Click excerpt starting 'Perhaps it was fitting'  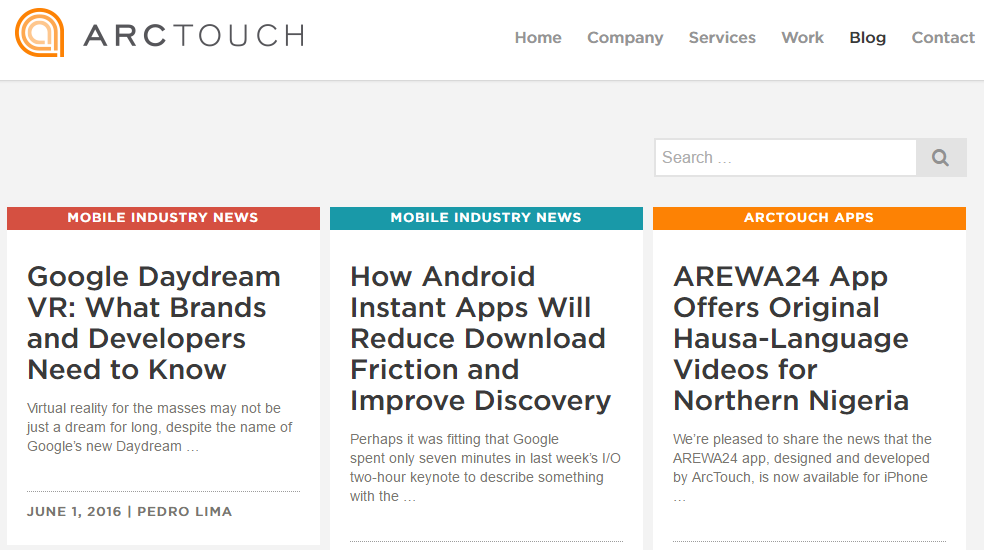pos(485,468)
